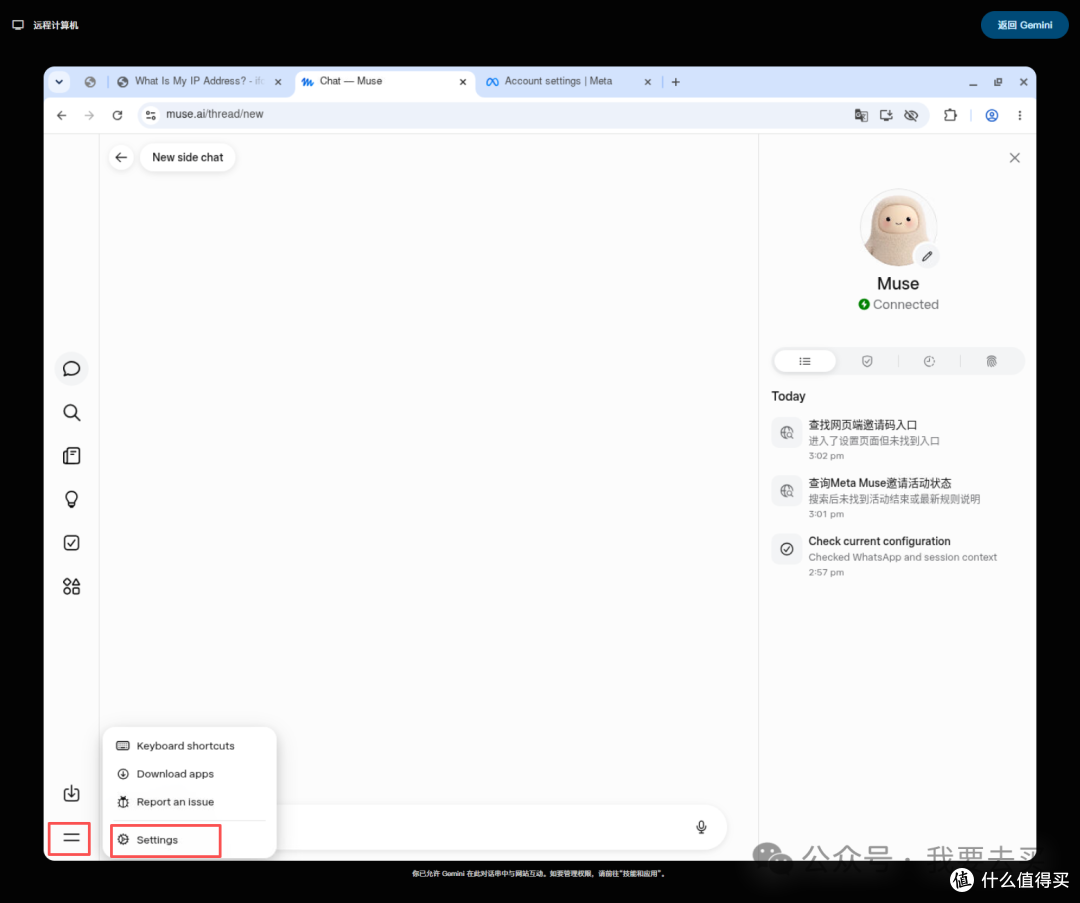Select the list view tab in panel
This screenshot has width=1080, height=903.
point(805,361)
